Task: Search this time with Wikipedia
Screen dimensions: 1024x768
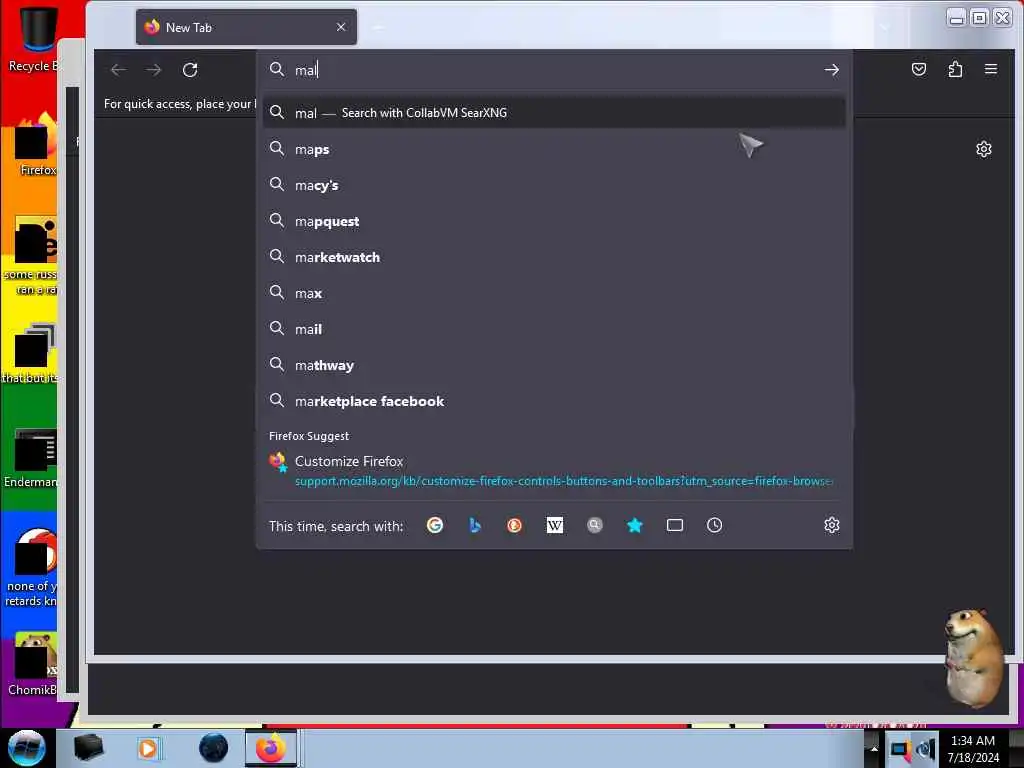Action: [554, 525]
